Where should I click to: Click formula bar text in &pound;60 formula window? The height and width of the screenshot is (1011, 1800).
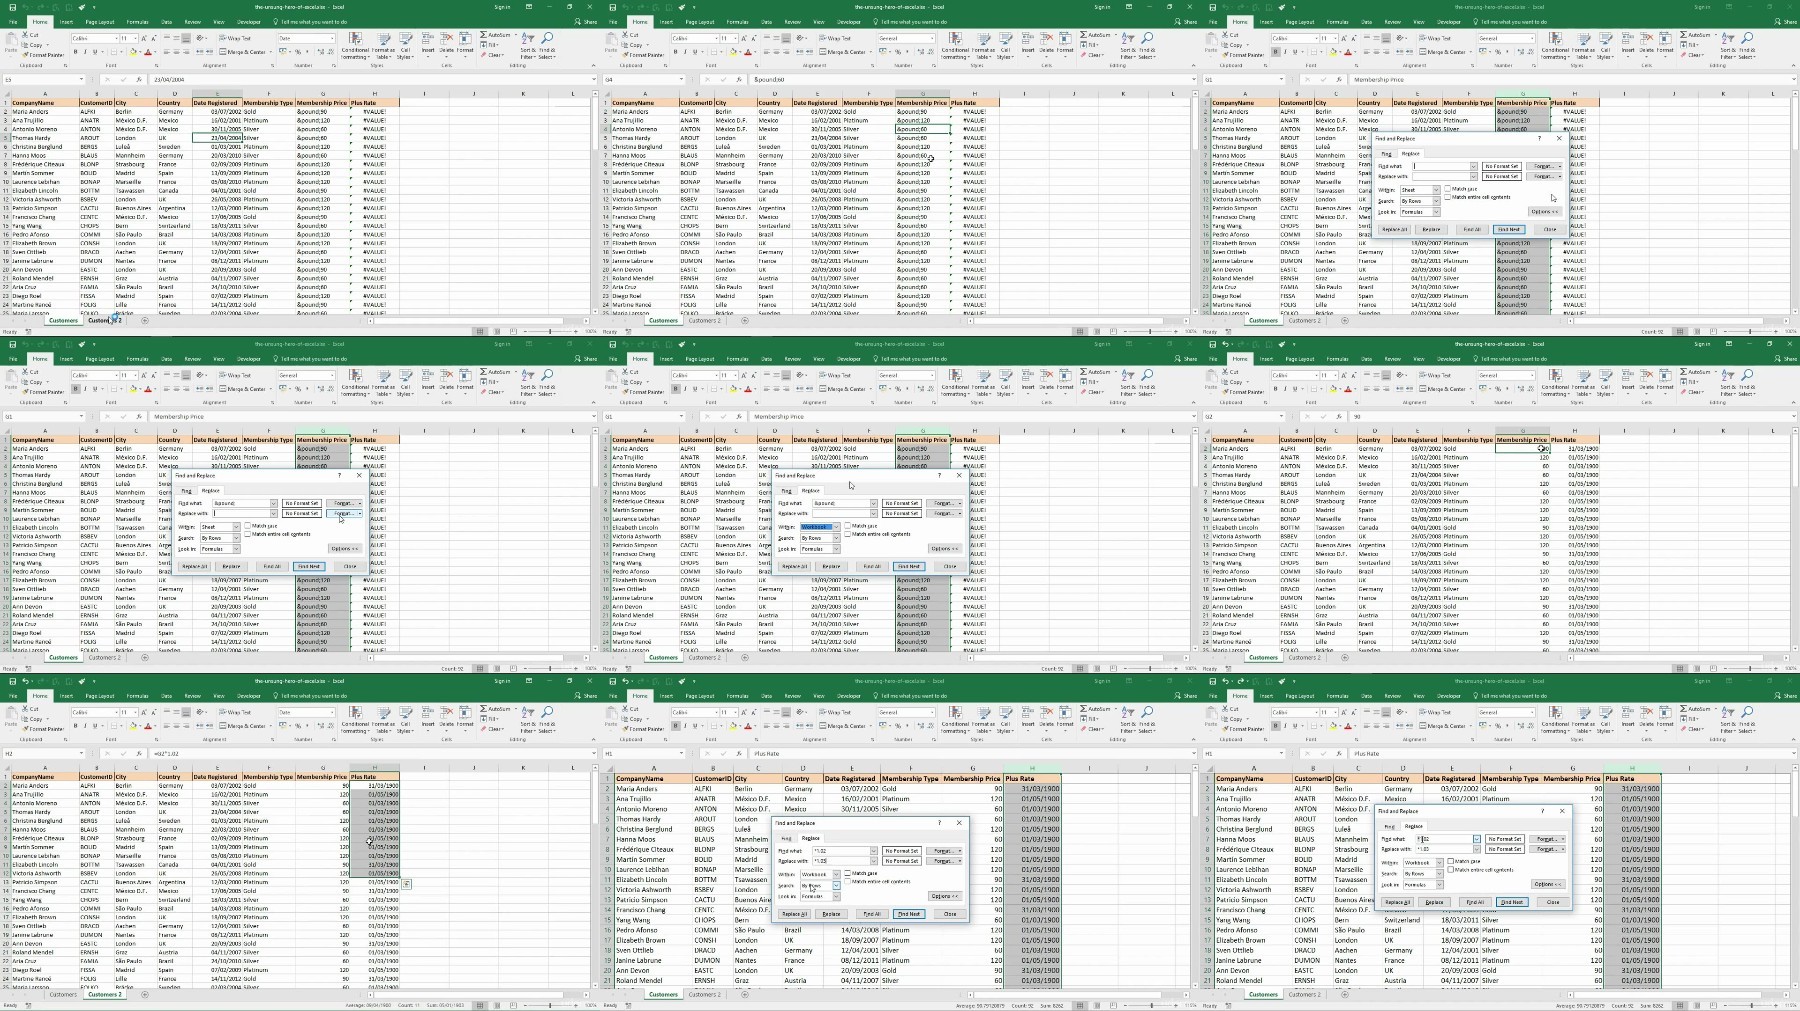[770, 79]
